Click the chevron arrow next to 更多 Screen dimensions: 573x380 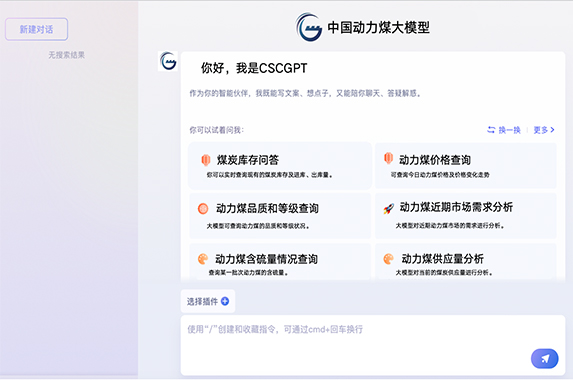point(552,130)
